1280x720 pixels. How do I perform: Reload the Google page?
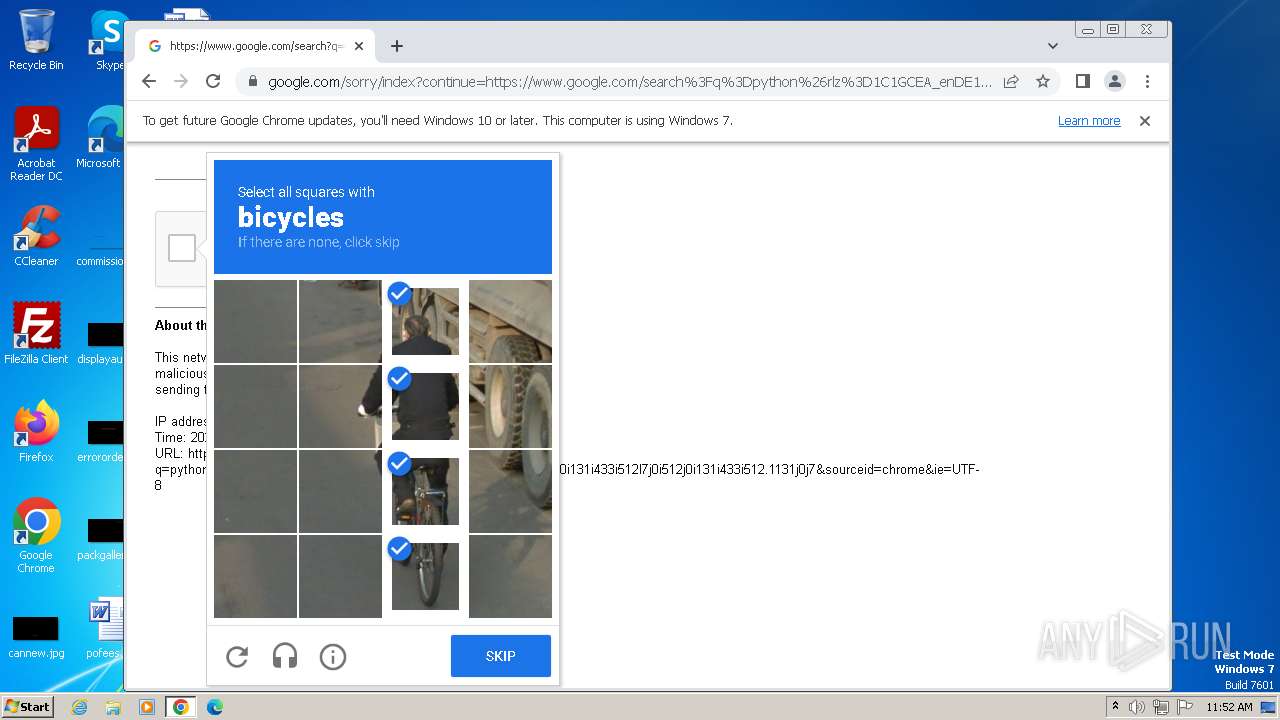point(213,81)
